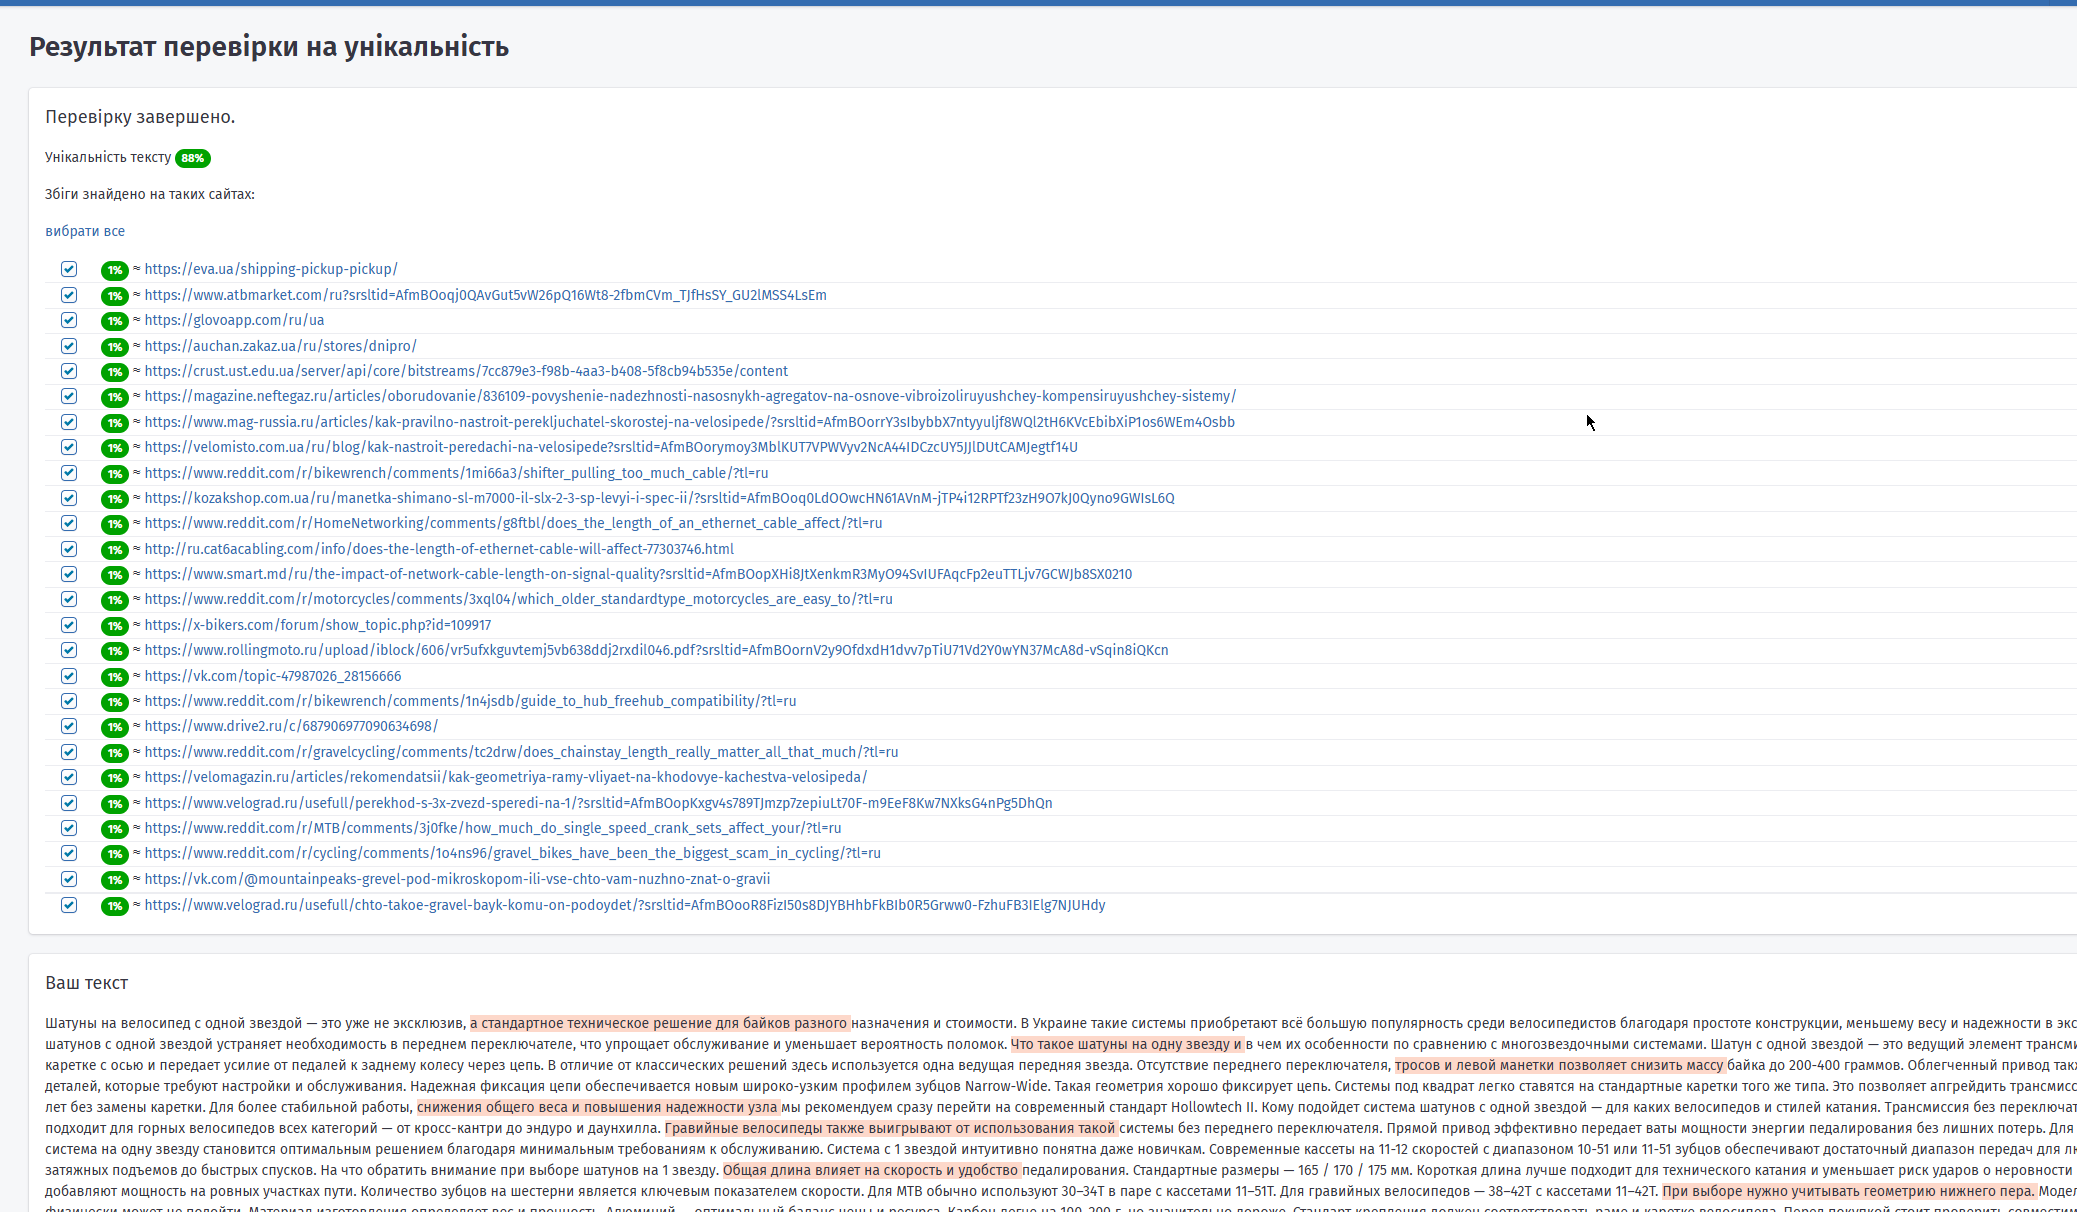Click the 88% uniqueness badge

pyautogui.click(x=192, y=158)
